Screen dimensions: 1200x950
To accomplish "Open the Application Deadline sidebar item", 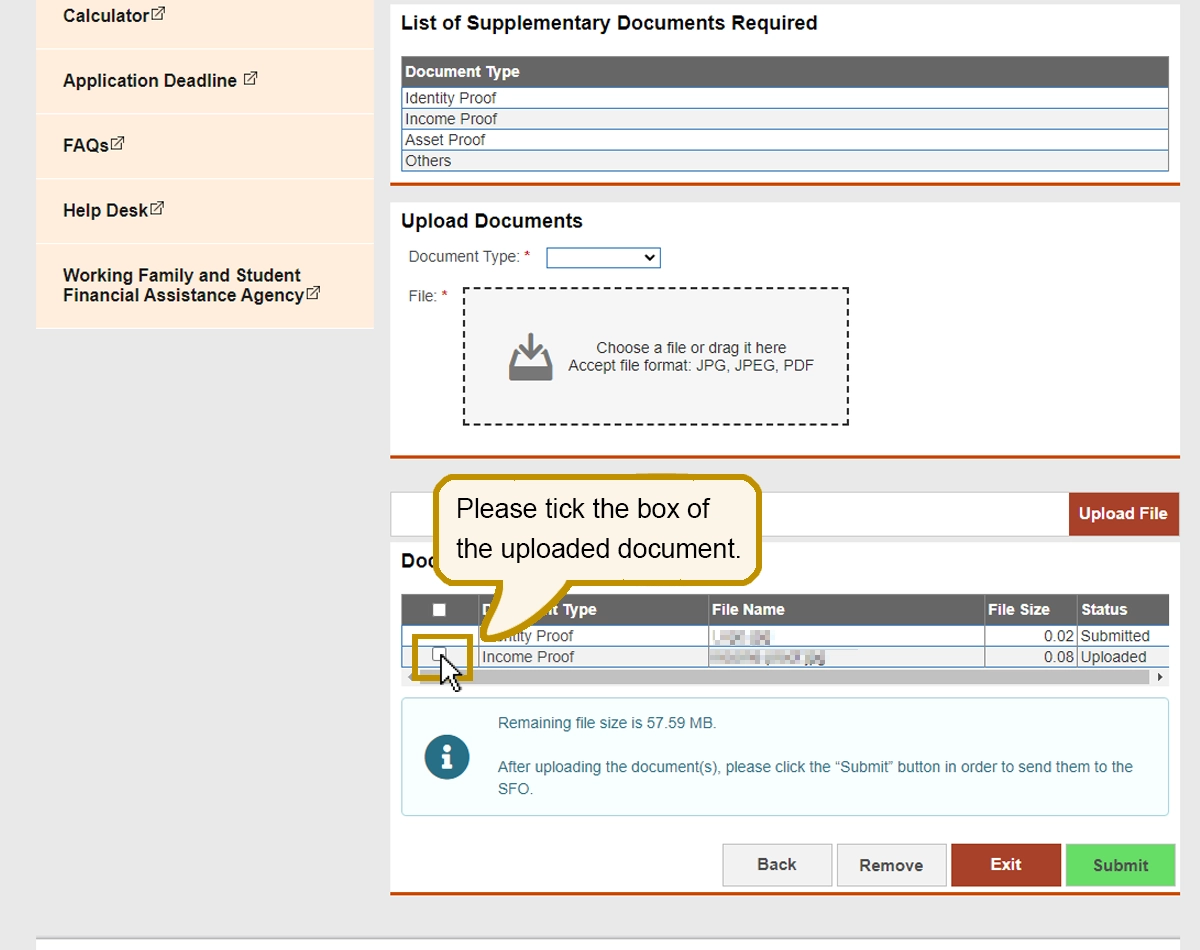I will [150, 81].
